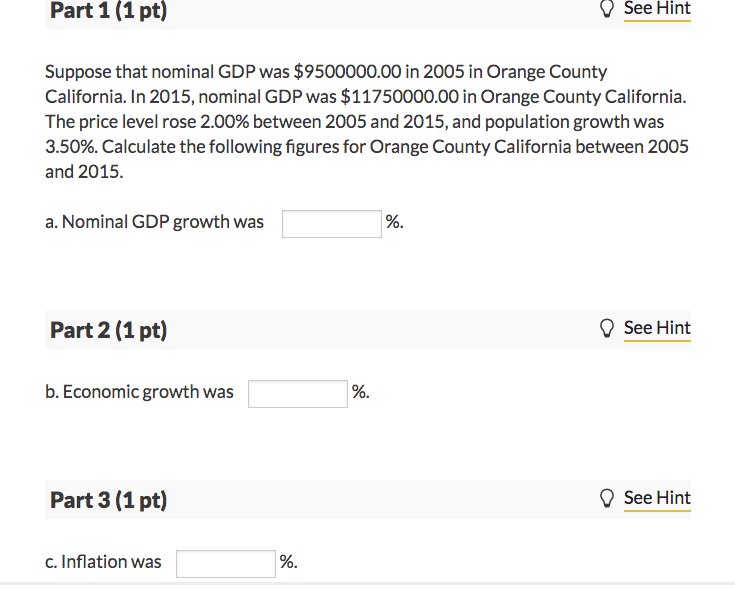The height and width of the screenshot is (589, 735).
Task: Open the See Hint link for Part 1
Action: 657,8
